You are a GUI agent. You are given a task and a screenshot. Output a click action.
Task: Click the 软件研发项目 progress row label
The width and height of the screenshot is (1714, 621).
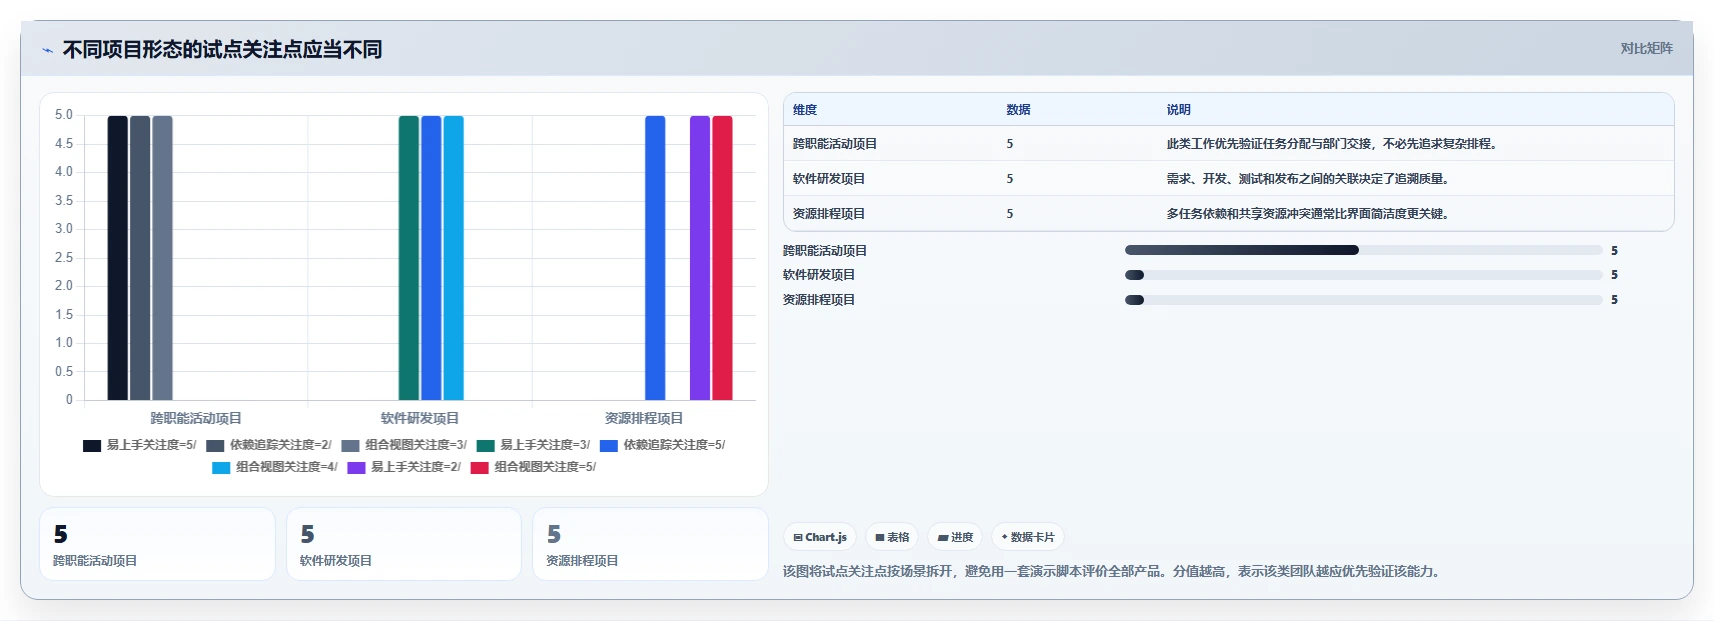point(819,275)
